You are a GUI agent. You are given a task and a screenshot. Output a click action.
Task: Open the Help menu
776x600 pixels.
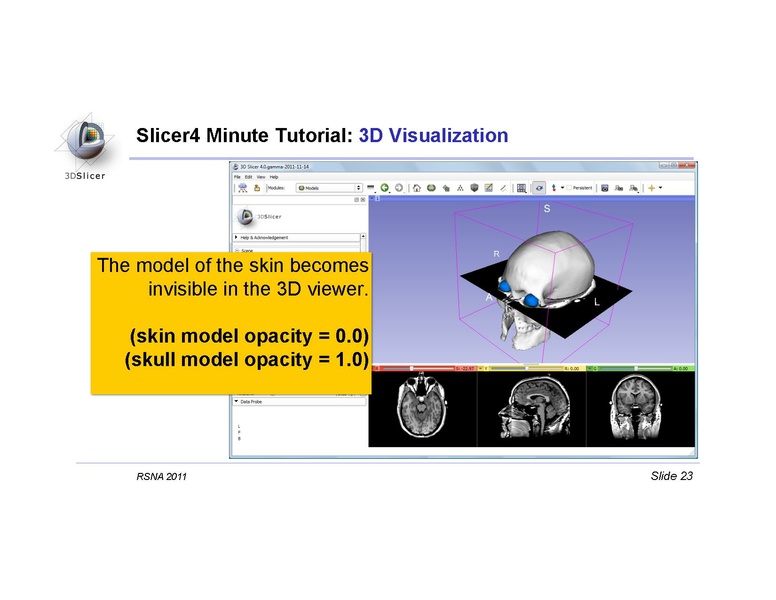coord(274,177)
